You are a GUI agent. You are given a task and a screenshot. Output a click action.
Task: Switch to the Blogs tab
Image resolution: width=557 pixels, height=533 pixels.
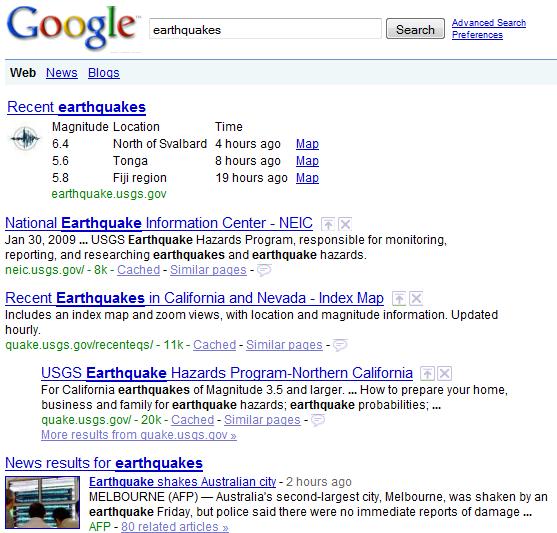[x=104, y=73]
